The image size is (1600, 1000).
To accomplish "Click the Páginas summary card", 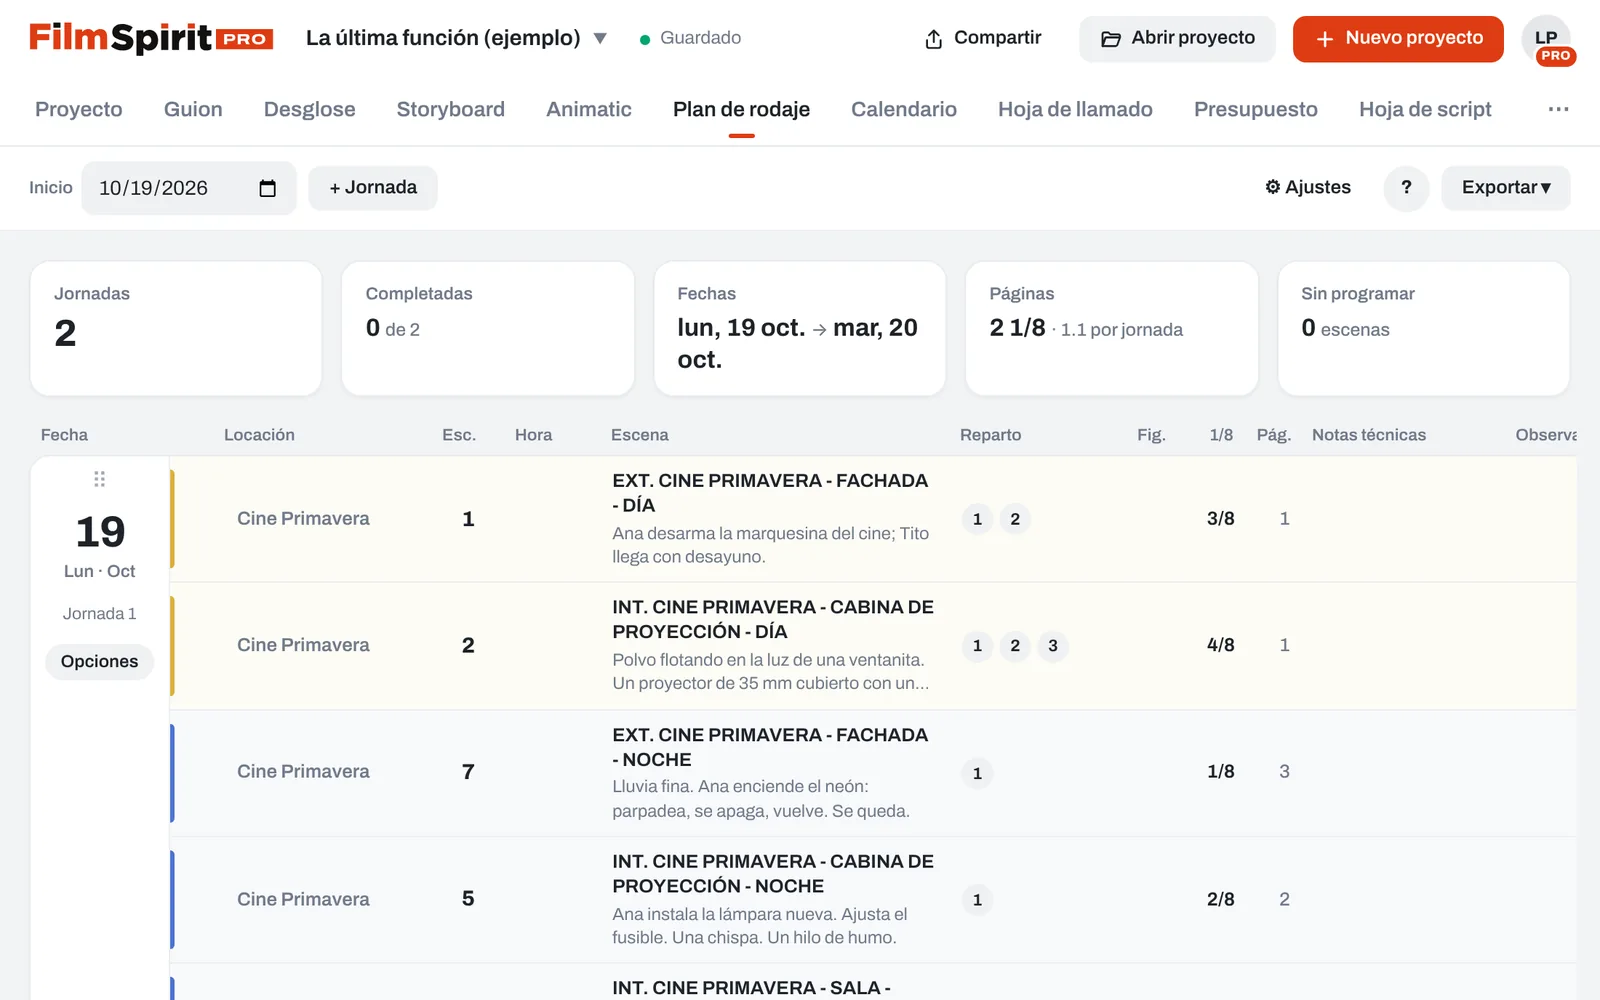I will [x=1111, y=328].
